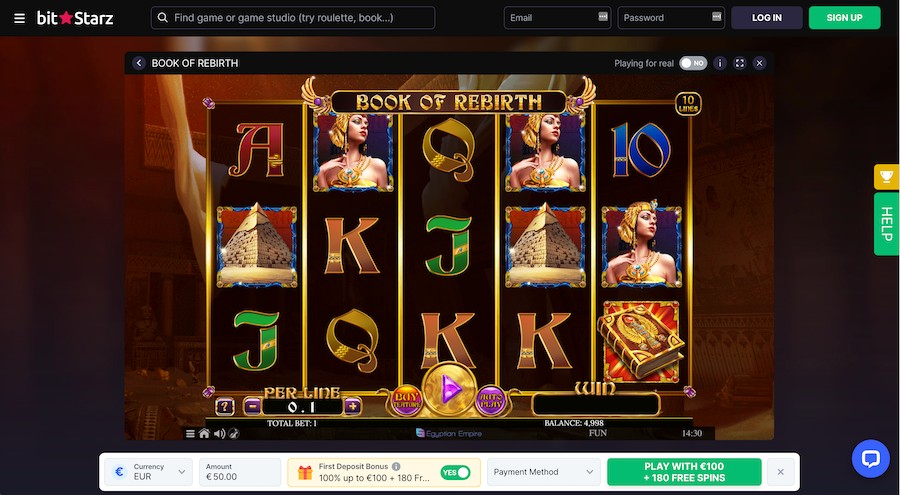Open the game paytable help question mark

[224, 407]
